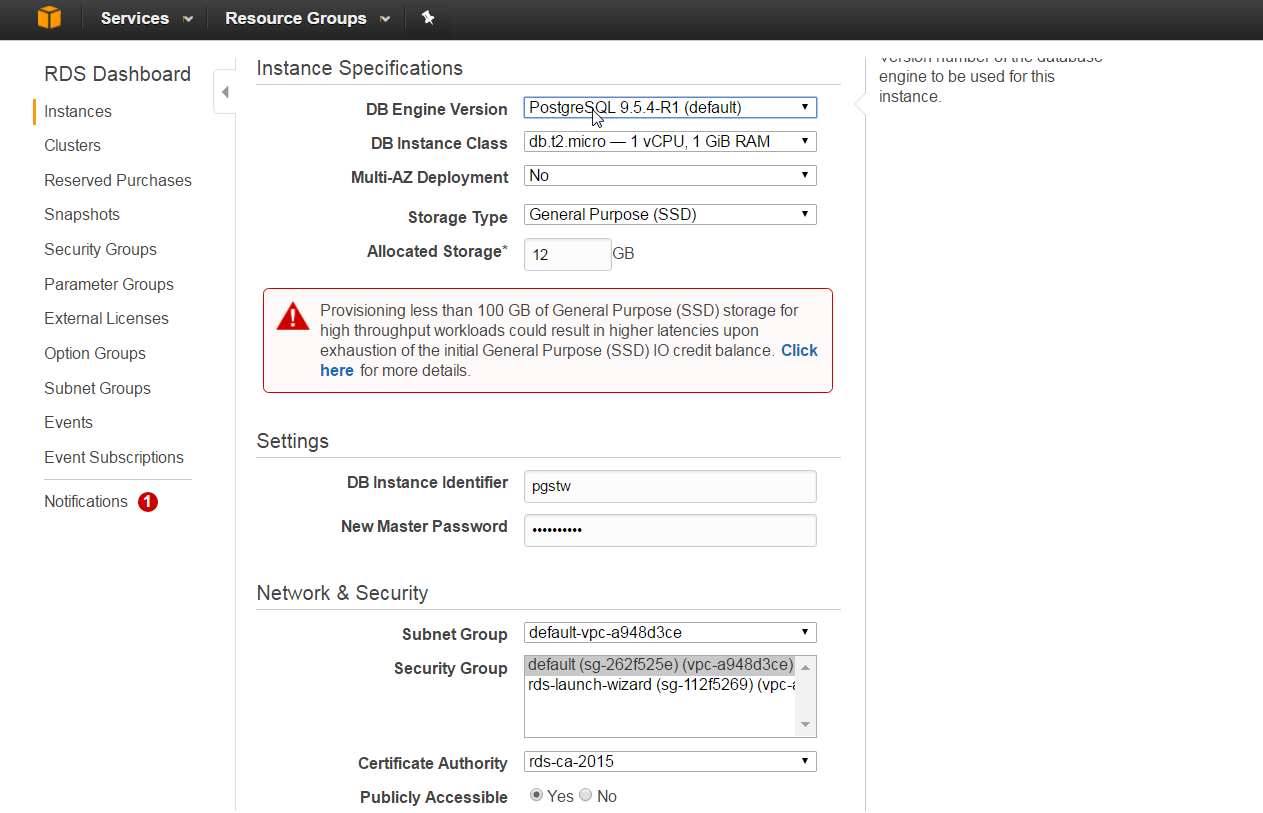The height and width of the screenshot is (813, 1263).
Task: Select rds-launch-wizard security group entry
Action: click(x=660, y=685)
